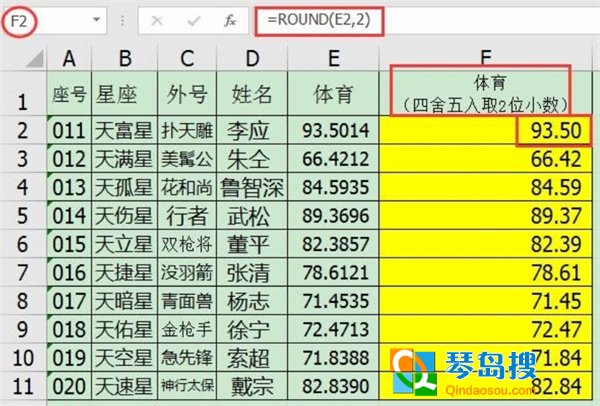This screenshot has width=600, height=406.
Task: Select cell containing 天暗星
Action: [125, 301]
